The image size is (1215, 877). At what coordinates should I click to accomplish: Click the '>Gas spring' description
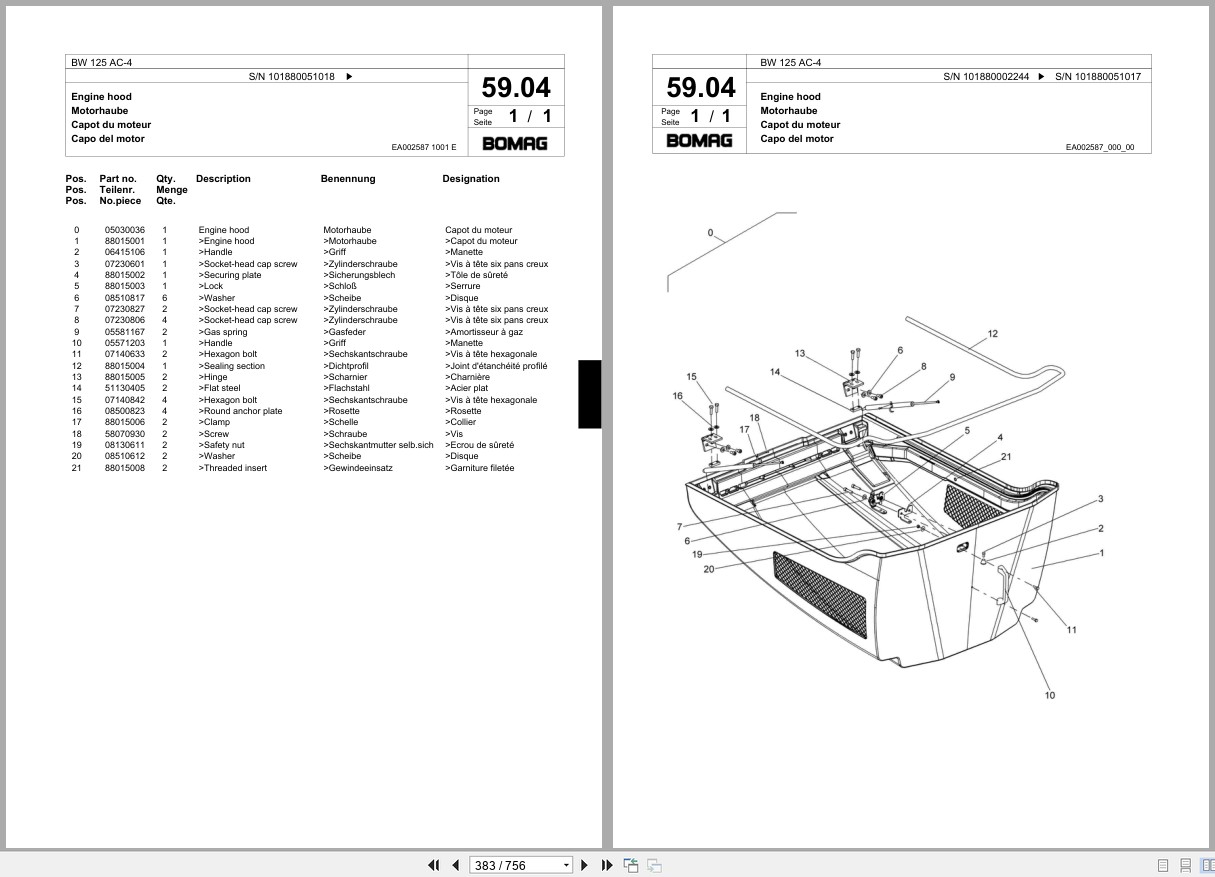(223, 332)
